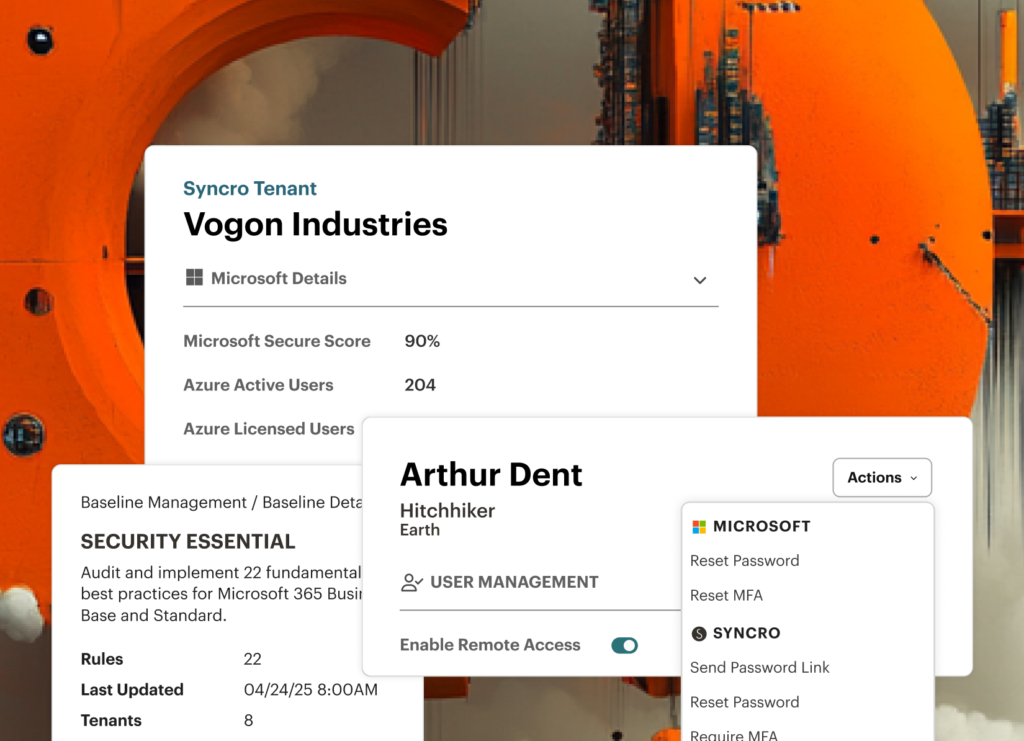
Task: Select the Arthur Dent name heading
Action: (x=491, y=475)
